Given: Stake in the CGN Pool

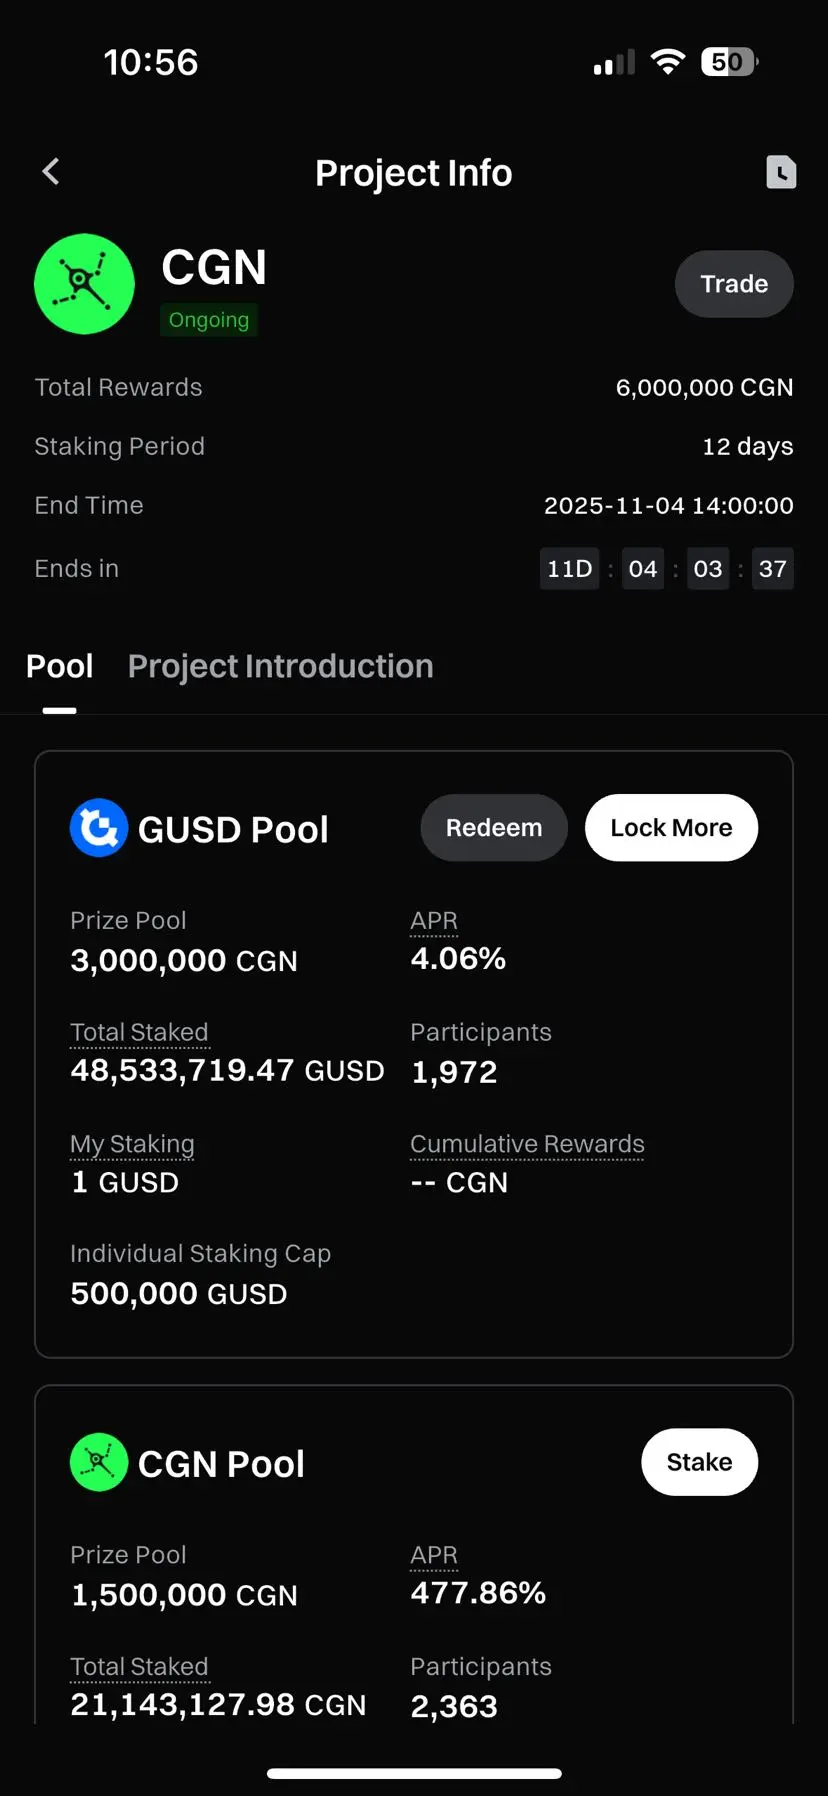Looking at the screenshot, I should tap(699, 1462).
